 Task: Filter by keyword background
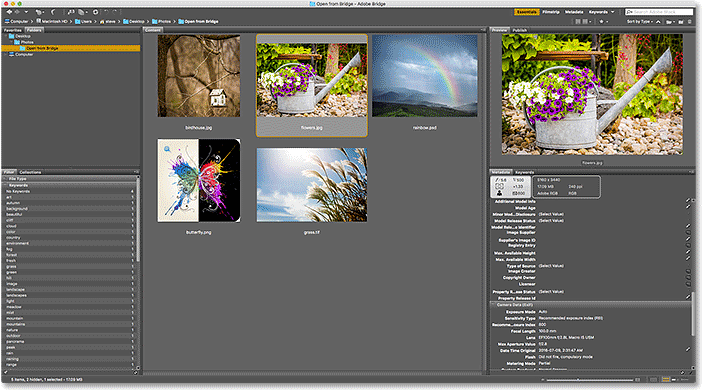click(70, 209)
